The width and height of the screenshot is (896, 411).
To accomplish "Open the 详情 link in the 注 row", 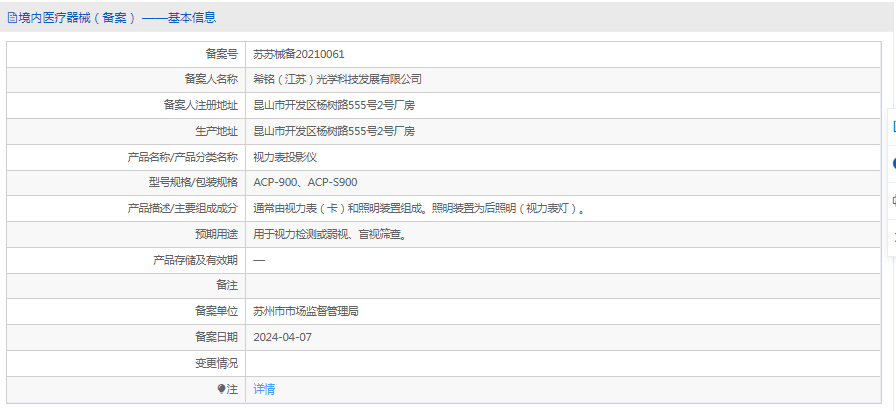I will (x=264, y=389).
